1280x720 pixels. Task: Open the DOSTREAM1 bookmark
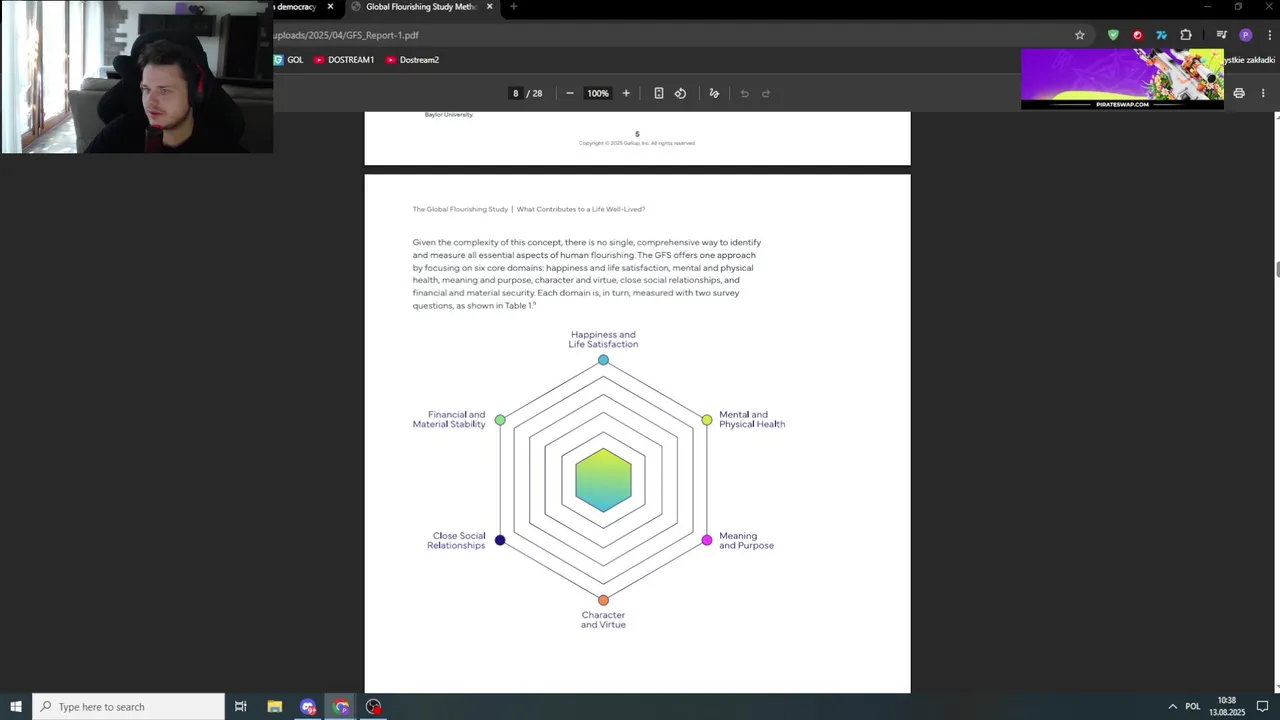344,60
